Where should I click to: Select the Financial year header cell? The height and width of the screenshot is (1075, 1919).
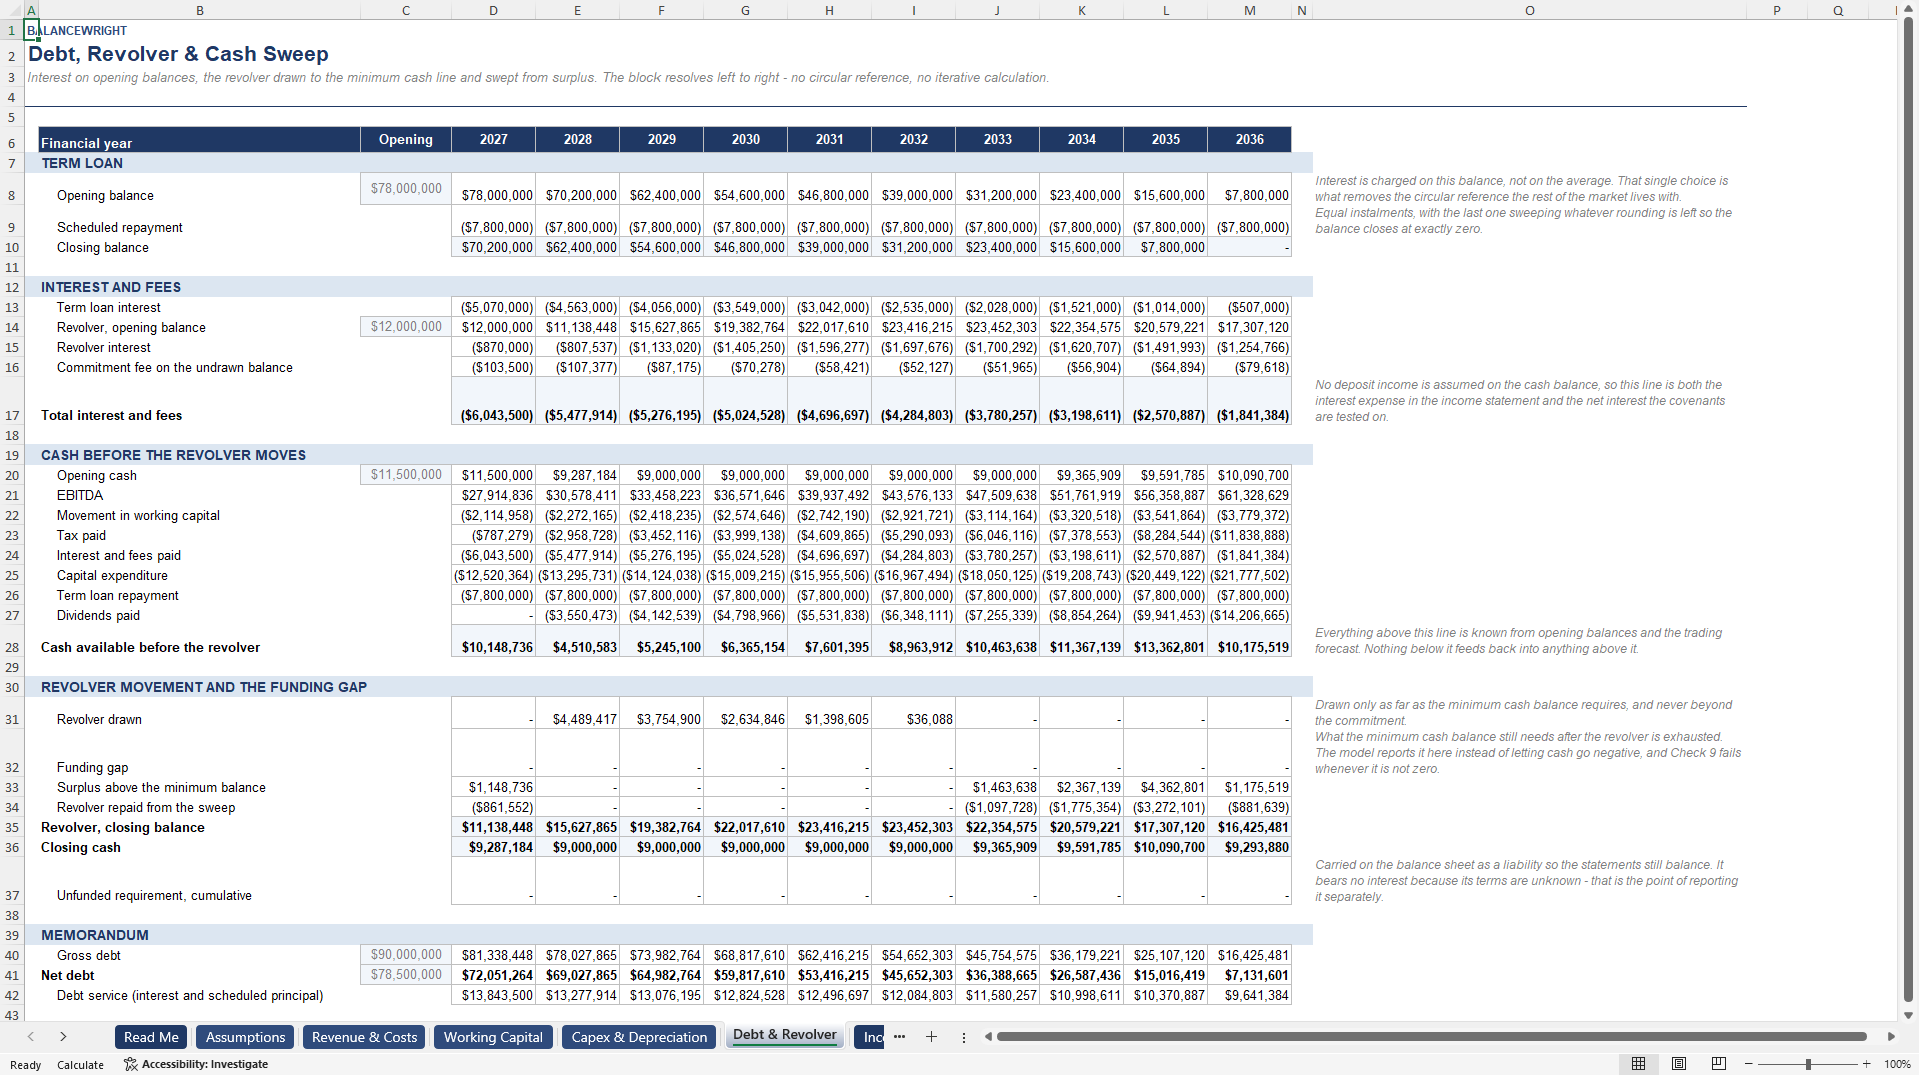coord(199,139)
